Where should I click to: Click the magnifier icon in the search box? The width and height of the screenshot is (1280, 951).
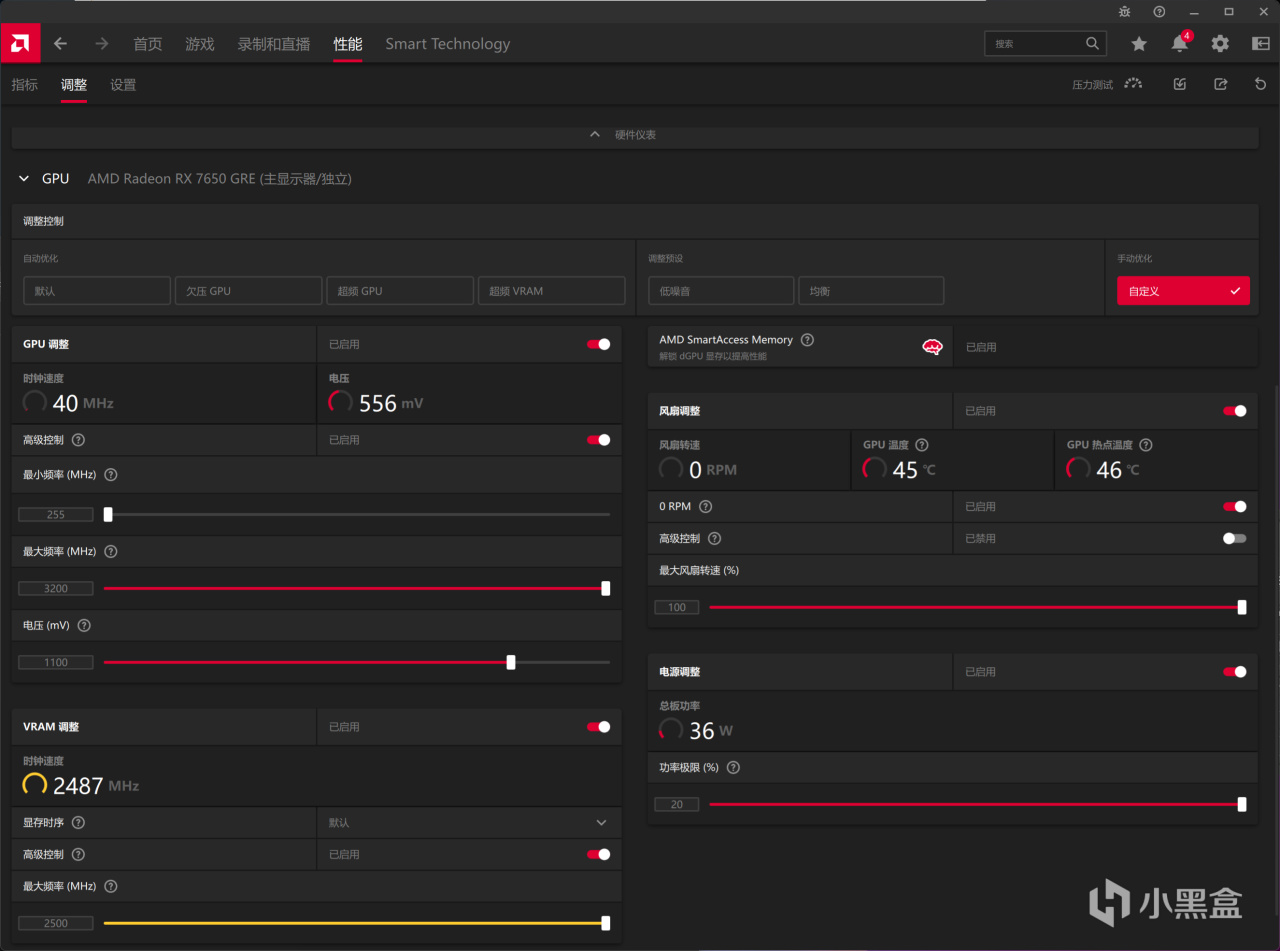1092,43
